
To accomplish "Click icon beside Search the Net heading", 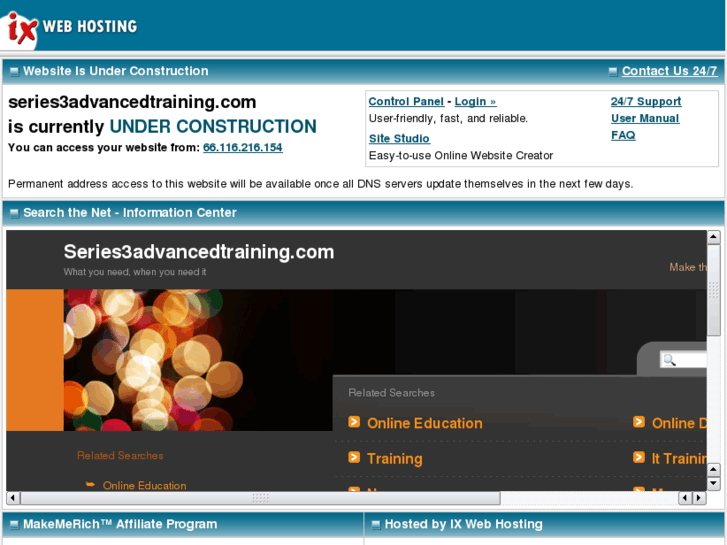I will point(14,213).
